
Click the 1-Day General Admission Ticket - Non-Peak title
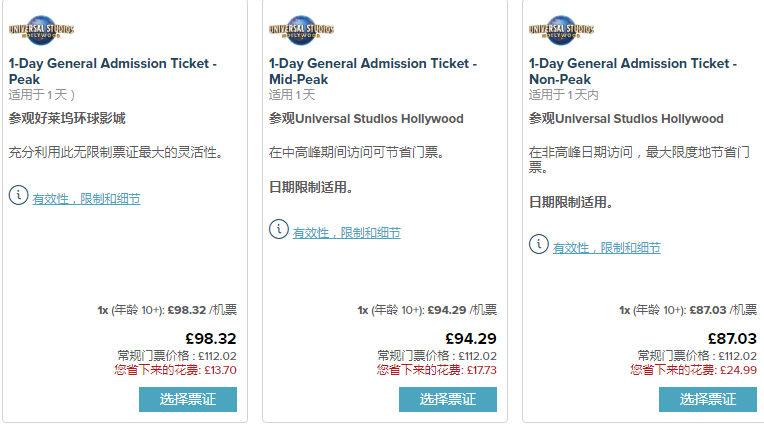click(632, 71)
